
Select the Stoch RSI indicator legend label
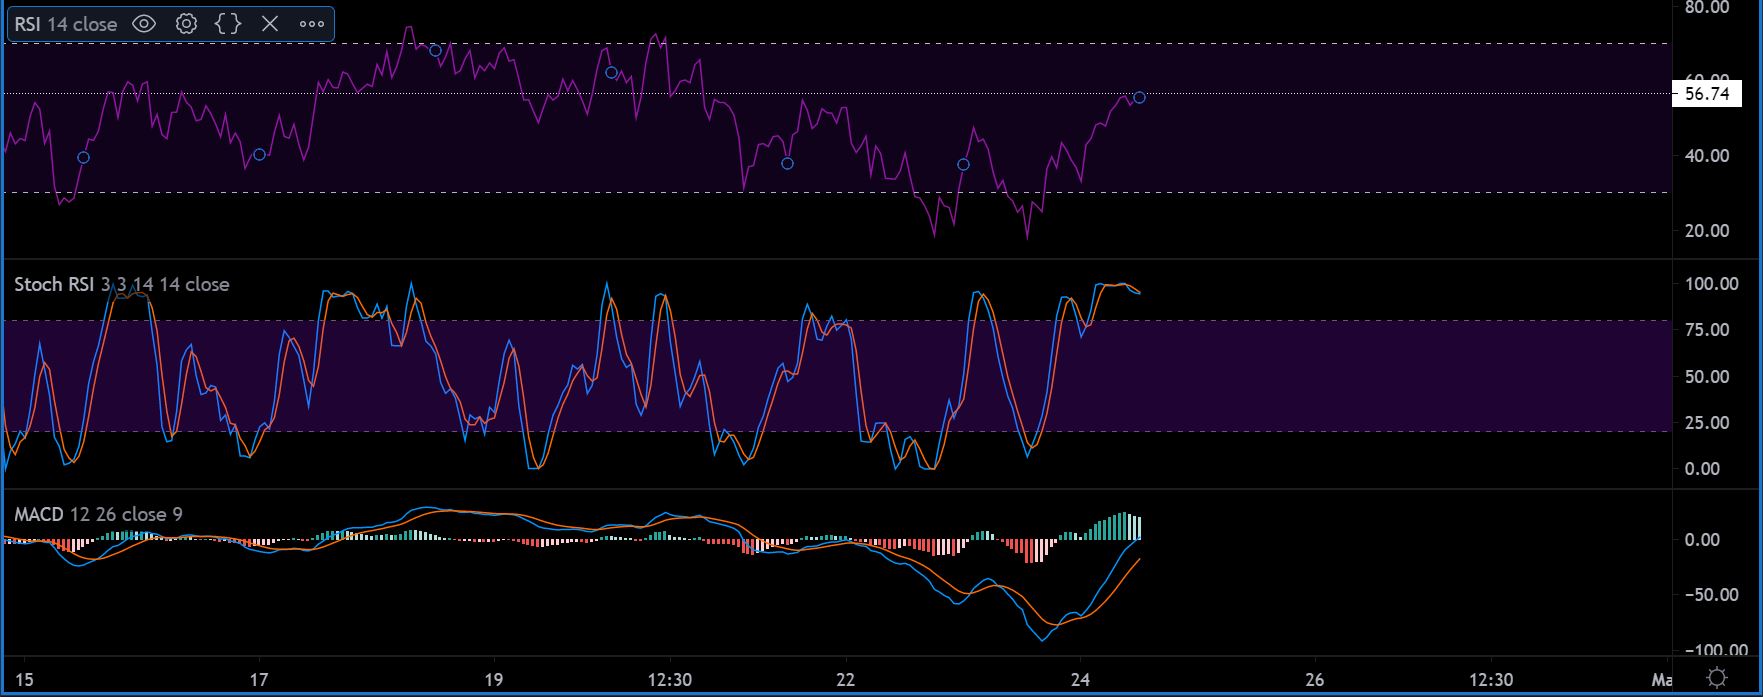point(121,285)
